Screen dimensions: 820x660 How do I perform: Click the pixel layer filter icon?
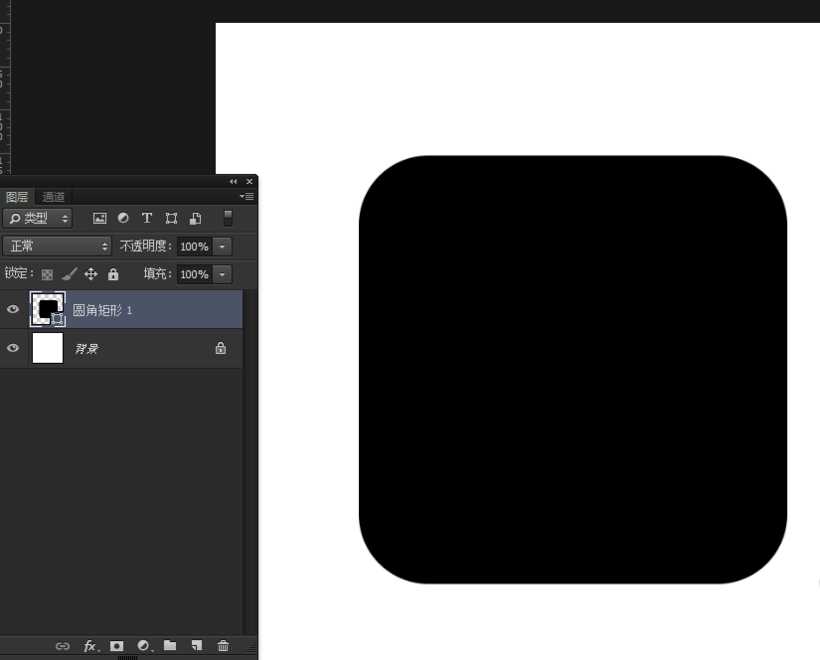pos(99,218)
